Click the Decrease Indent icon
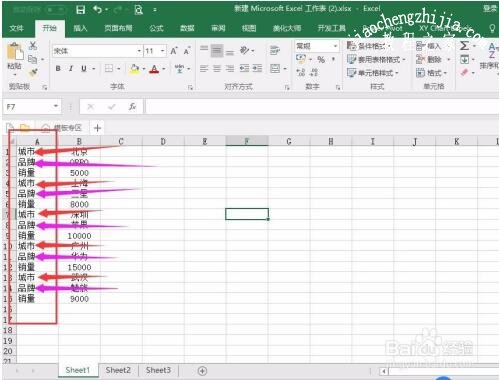 (244, 69)
